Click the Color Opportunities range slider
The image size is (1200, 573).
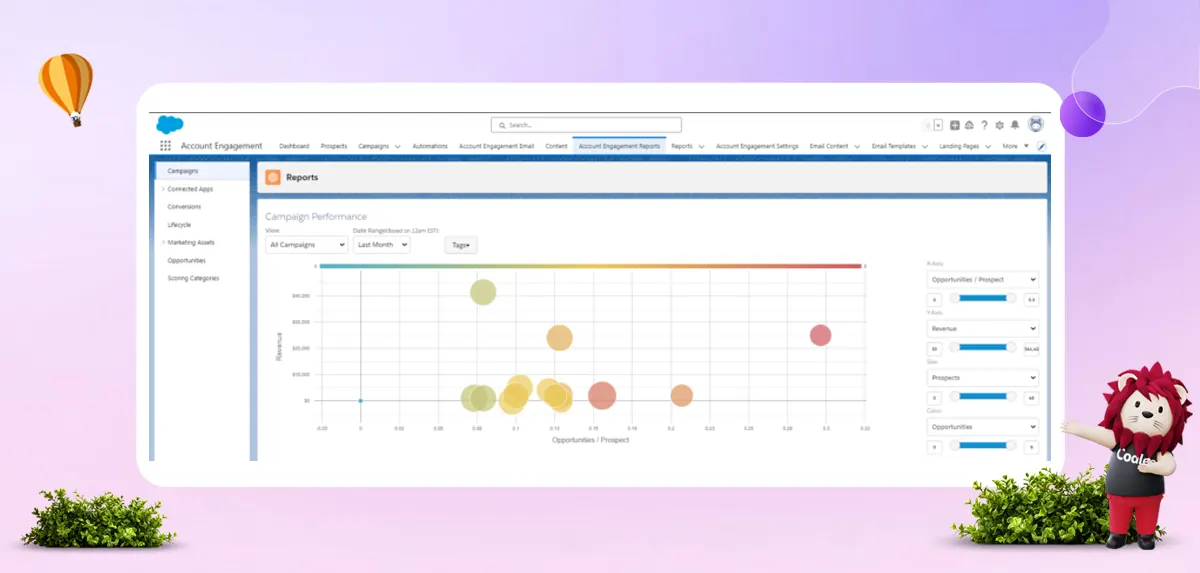983,446
